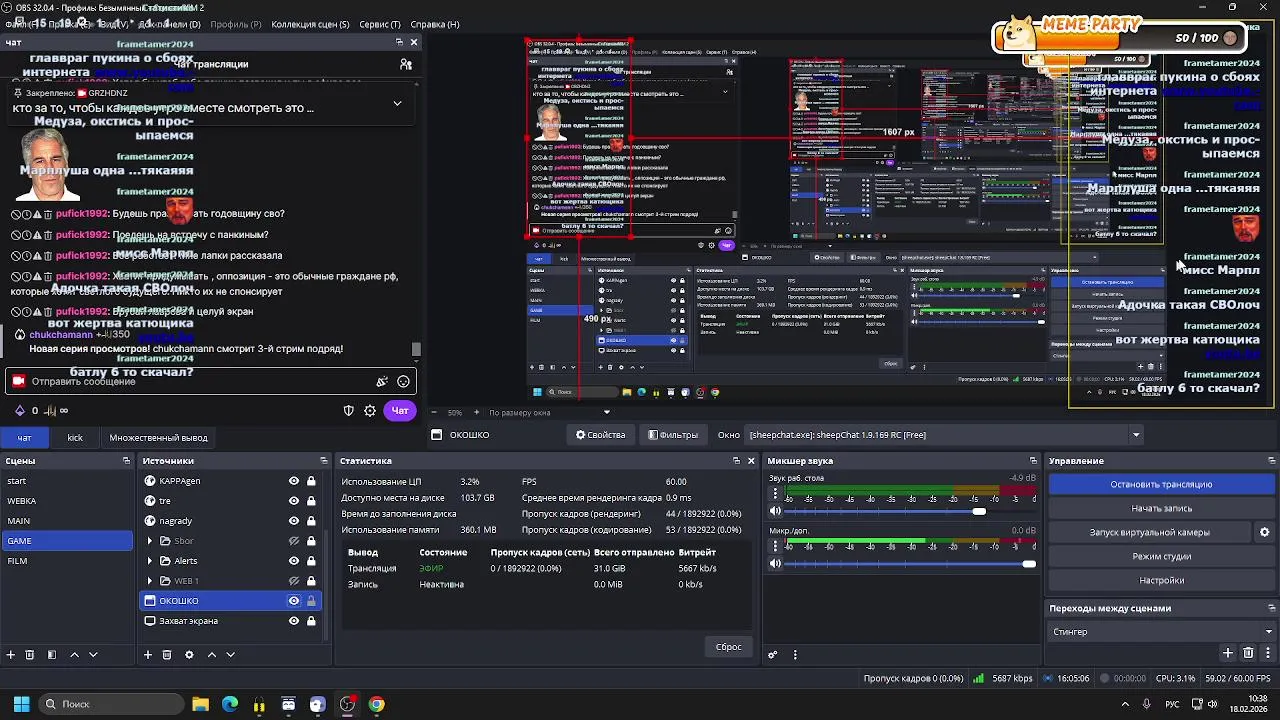Image resolution: width=1280 pixels, height=720 pixels.
Task: Toggle lock on ОКОШКО source
Action: point(311,601)
